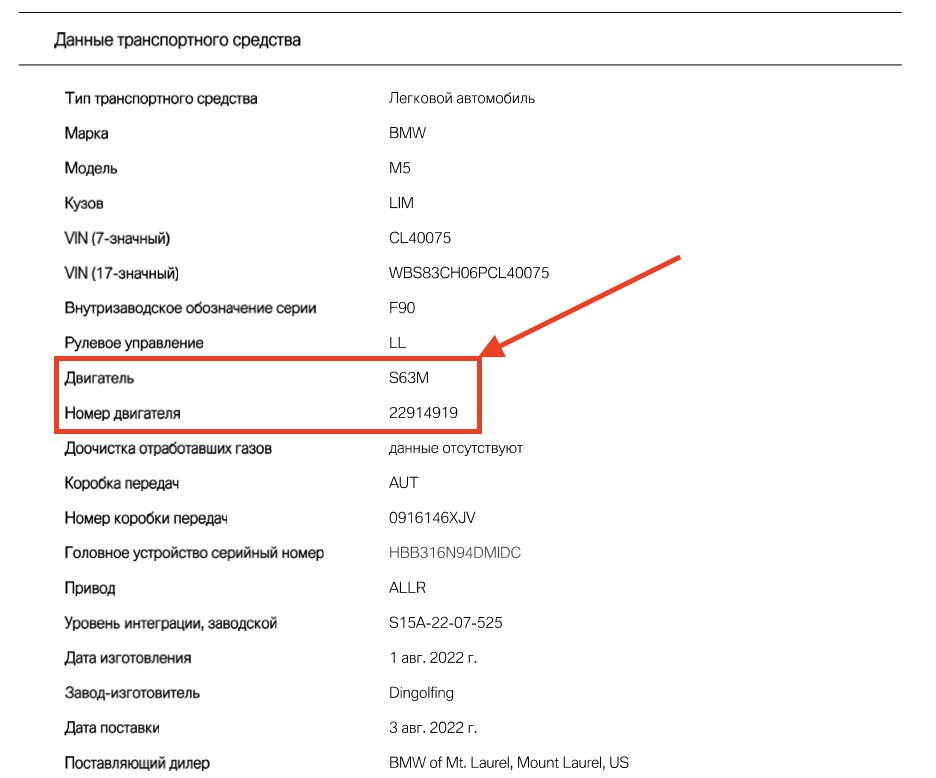Click the delivery date '3 авг. 2022 г.'

(x=433, y=727)
